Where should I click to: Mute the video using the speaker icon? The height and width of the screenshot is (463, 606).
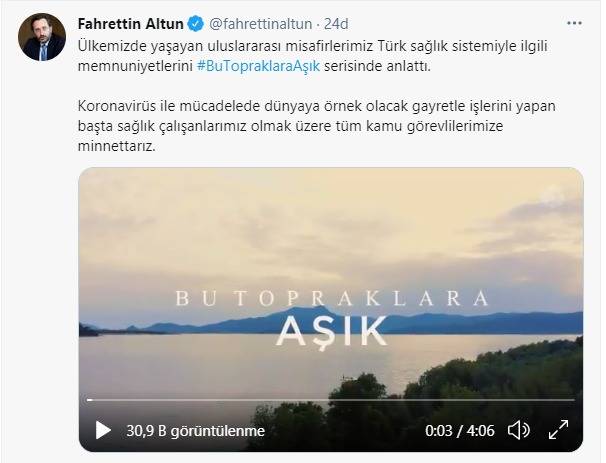[518, 430]
